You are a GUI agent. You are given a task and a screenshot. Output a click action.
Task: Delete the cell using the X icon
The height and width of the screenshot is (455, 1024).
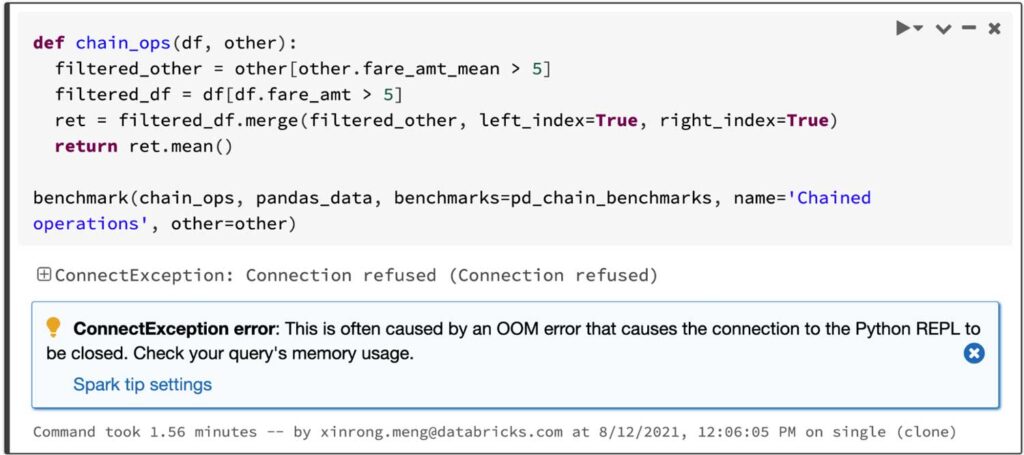tap(994, 29)
